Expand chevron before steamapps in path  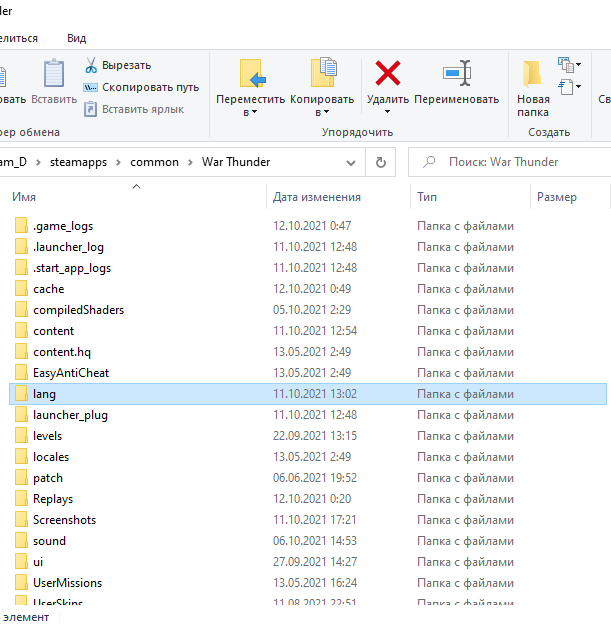tap(38, 162)
